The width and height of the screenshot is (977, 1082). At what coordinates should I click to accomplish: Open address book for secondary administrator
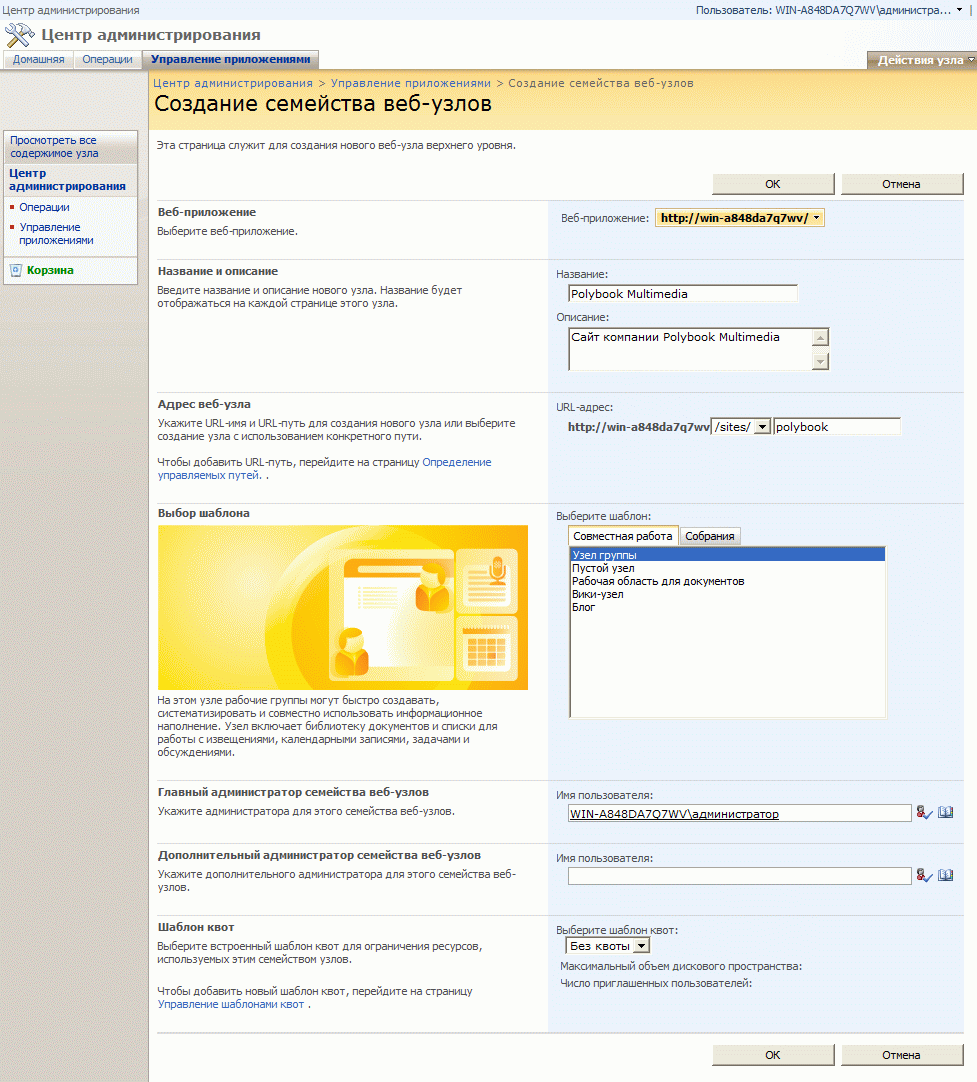click(945, 876)
